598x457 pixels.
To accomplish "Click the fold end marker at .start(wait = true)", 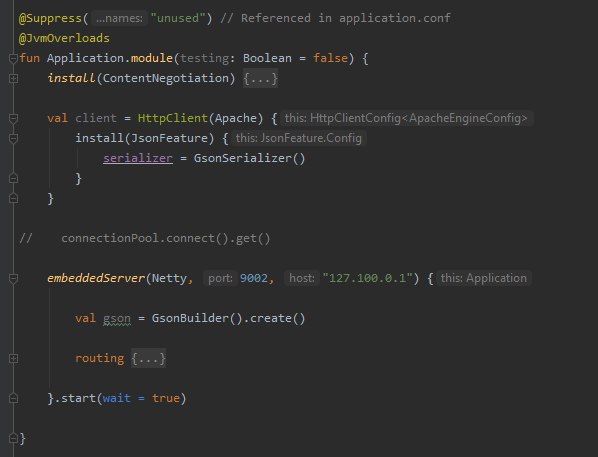I will pos(13,398).
